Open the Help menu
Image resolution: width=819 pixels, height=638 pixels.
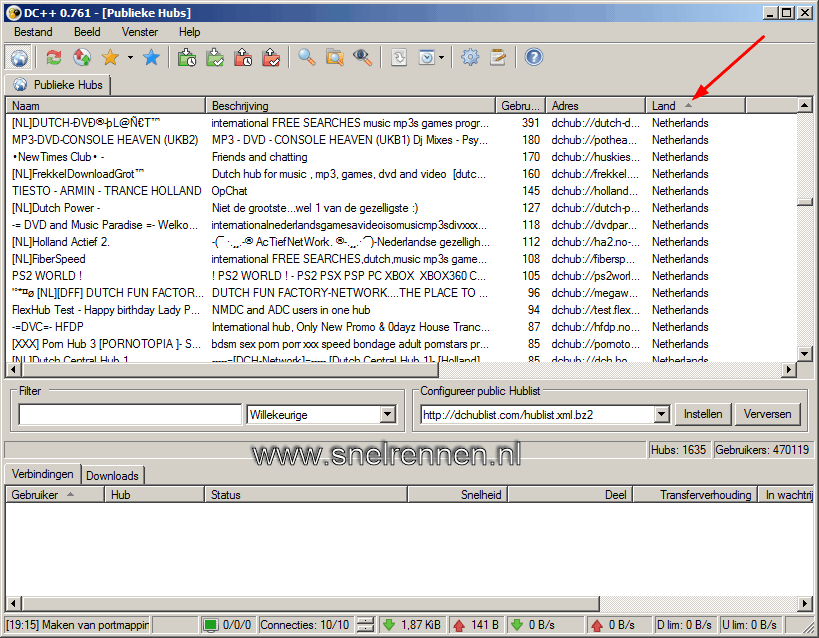click(189, 32)
